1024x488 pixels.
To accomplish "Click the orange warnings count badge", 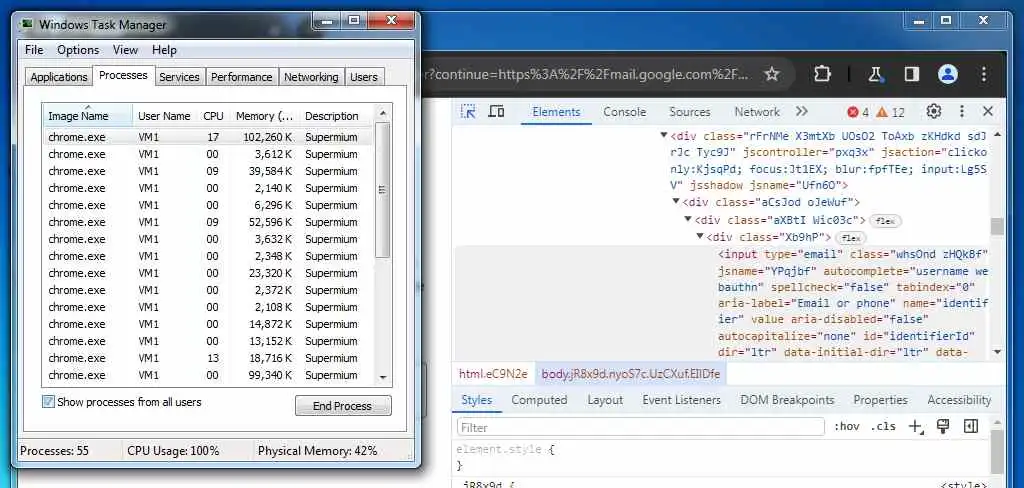I will click(x=891, y=112).
